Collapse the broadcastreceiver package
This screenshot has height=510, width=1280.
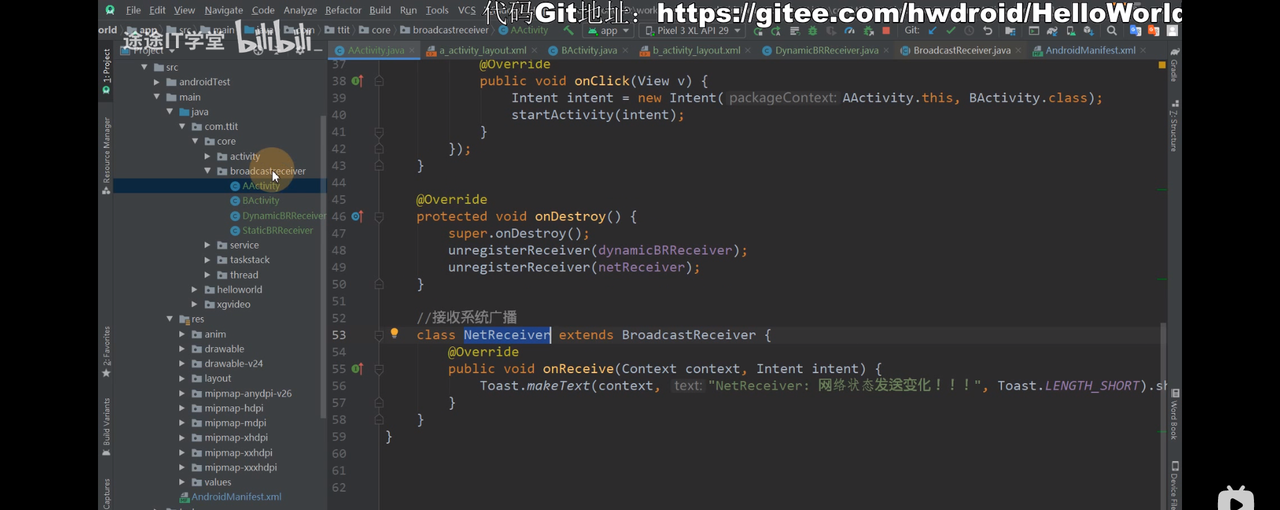(x=208, y=171)
